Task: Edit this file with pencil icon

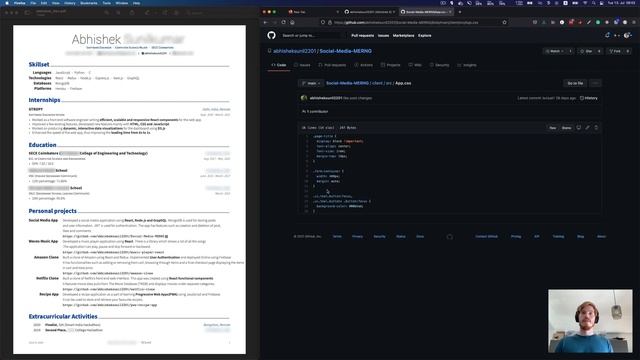Action: point(587,128)
